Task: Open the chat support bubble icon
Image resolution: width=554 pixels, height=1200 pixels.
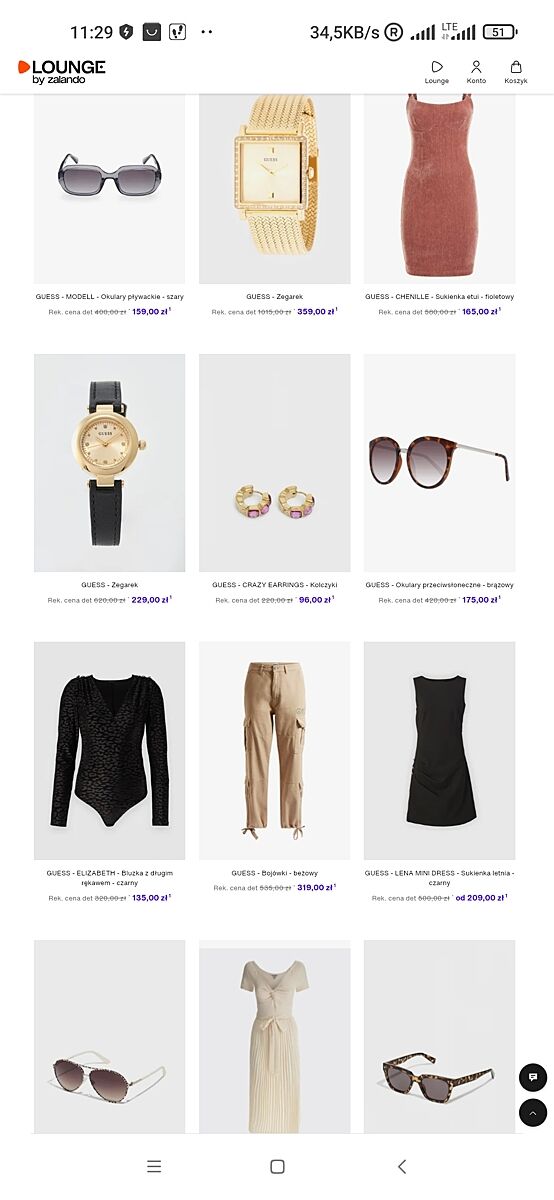Action: [533, 1077]
